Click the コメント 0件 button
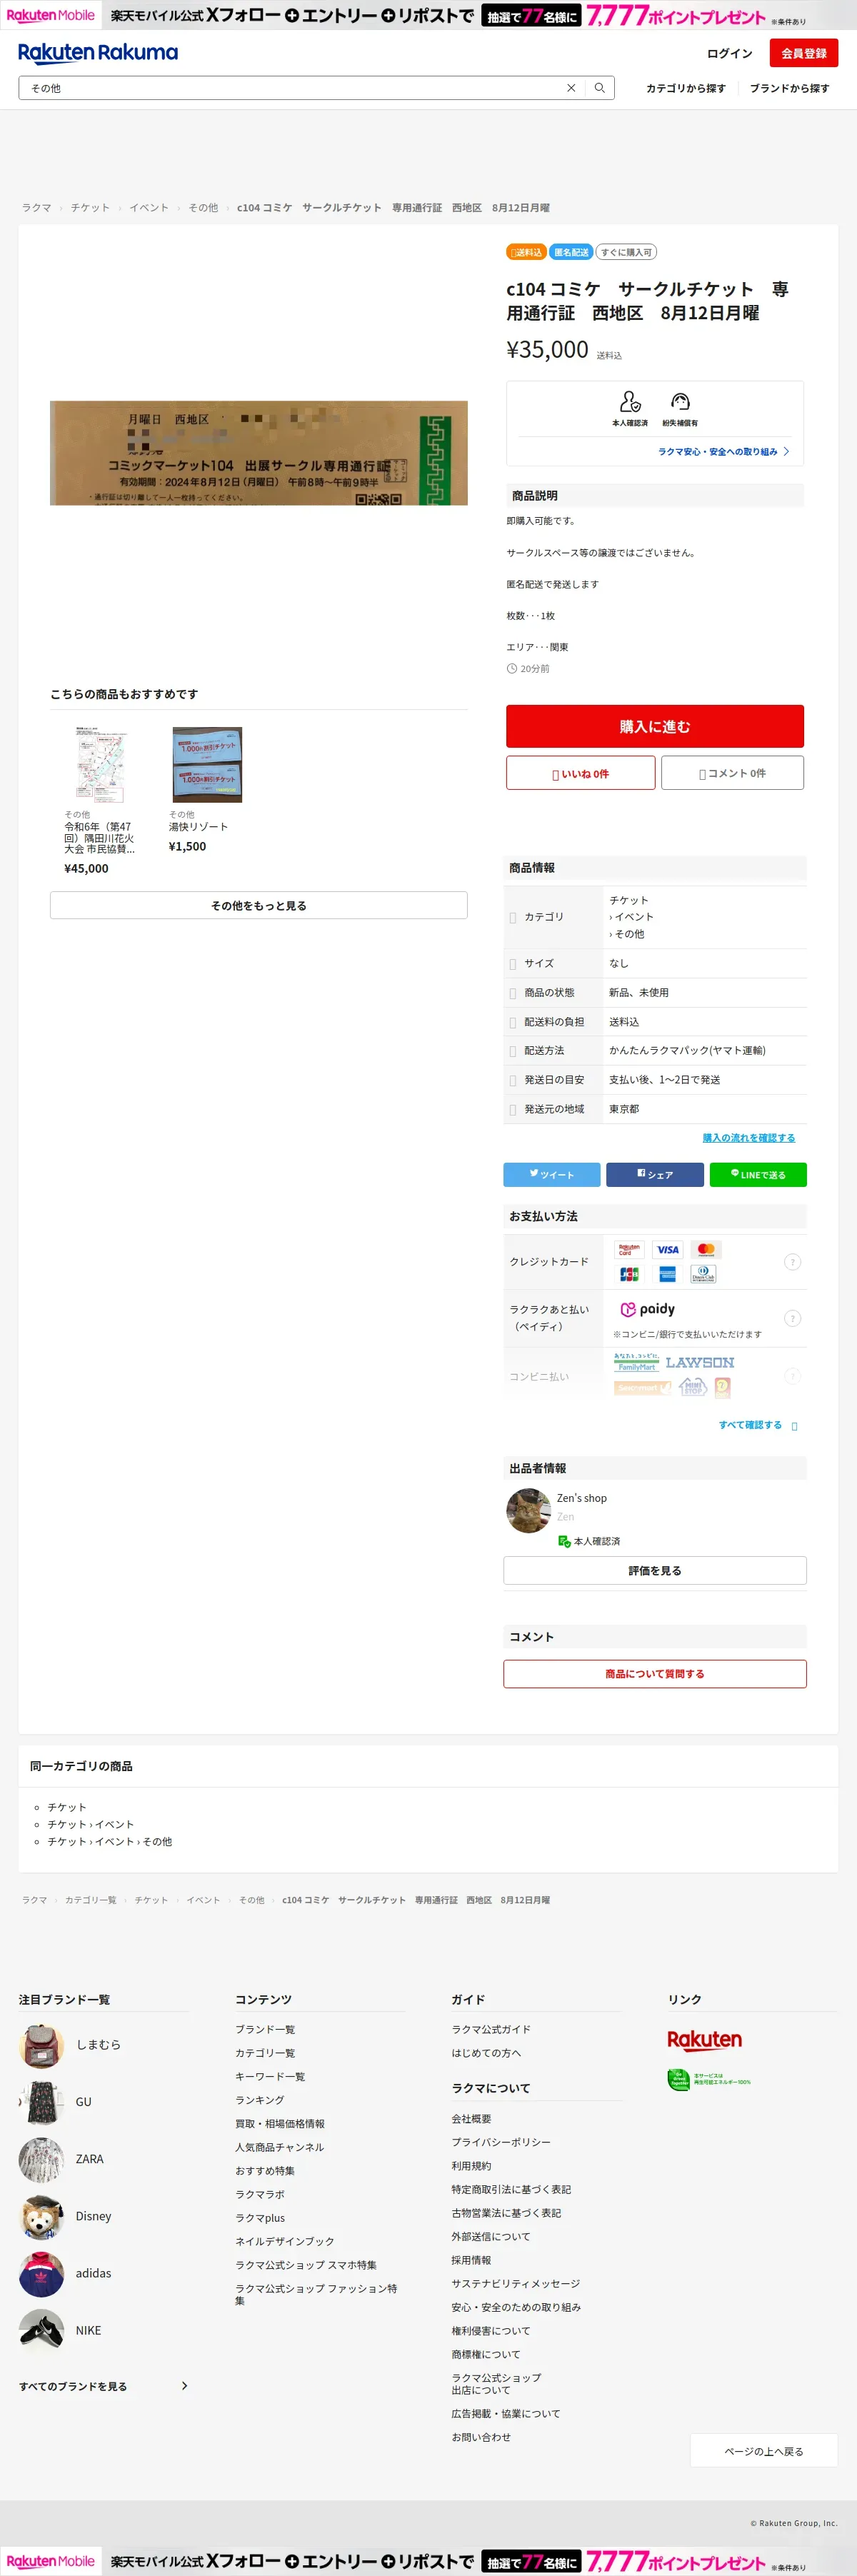The height and width of the screenshot is (2576, 857). 732,773
